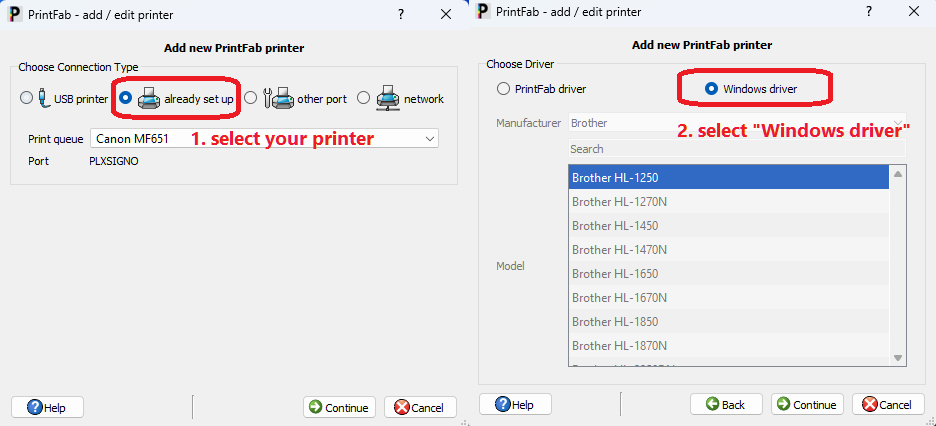Open the Manufacturer Brother dropdown
This screenshot has width=936, height=426.
[x=737, y=123]
